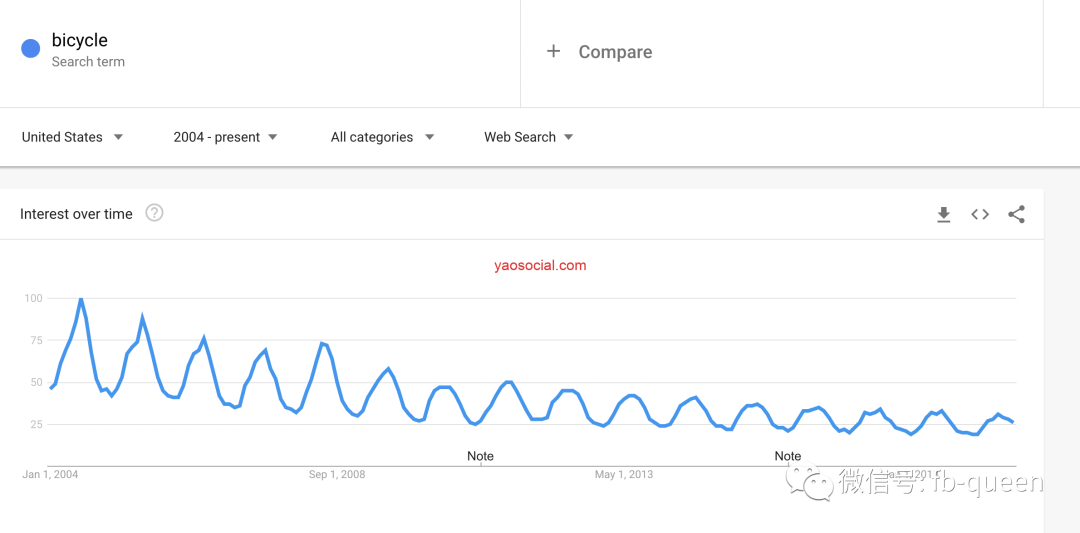Image resolution: width=1080 pixels, height=533 pixels.
Task: Download the interest over time data
Action: click(944, 215)
